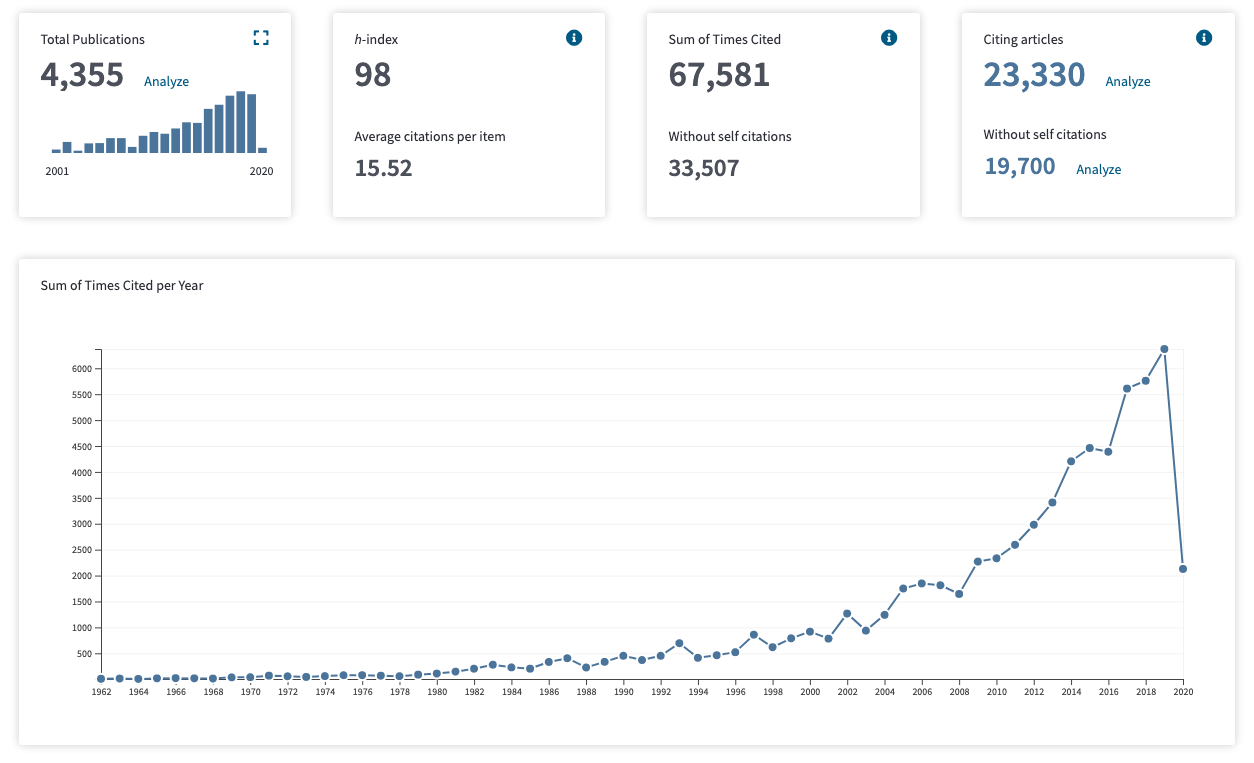Click Analyze next to Total Publications 4,355
This screenshot has width=1254, height=763.
166,82
